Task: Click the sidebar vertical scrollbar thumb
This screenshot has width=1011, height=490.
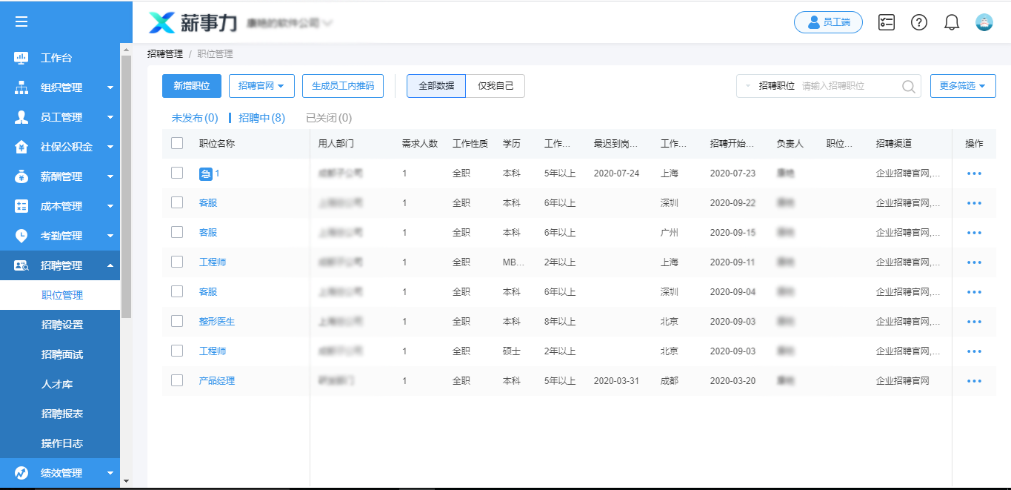Action: pos(126,180)
